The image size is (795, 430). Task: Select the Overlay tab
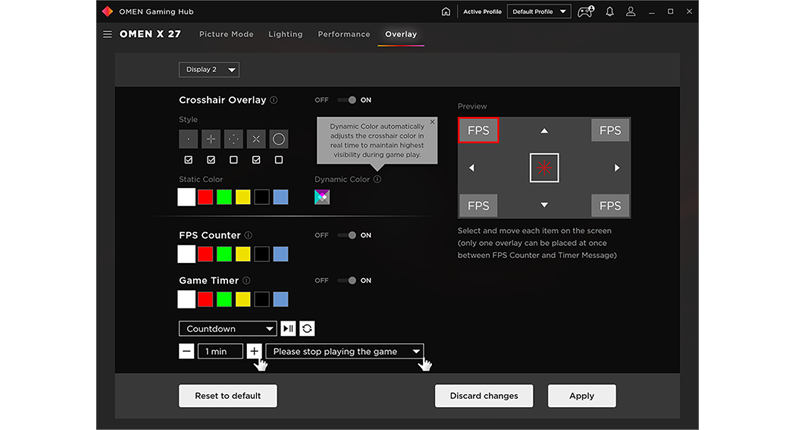[401, 34]
